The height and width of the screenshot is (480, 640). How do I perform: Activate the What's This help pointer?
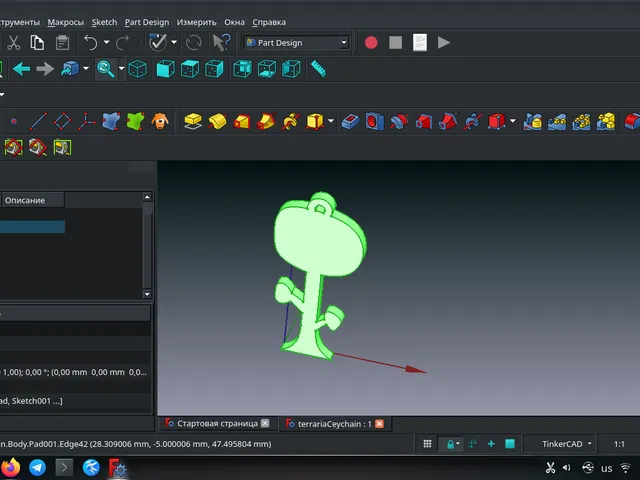222,42
